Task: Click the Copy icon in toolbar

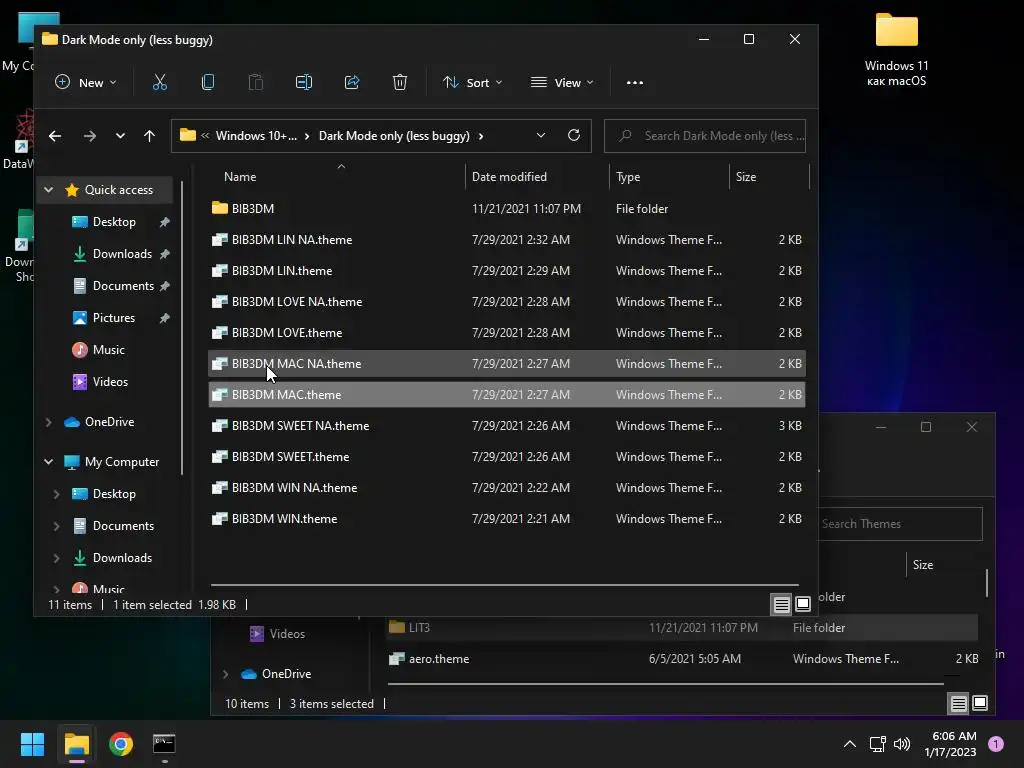Action: (x=208, y=82)
